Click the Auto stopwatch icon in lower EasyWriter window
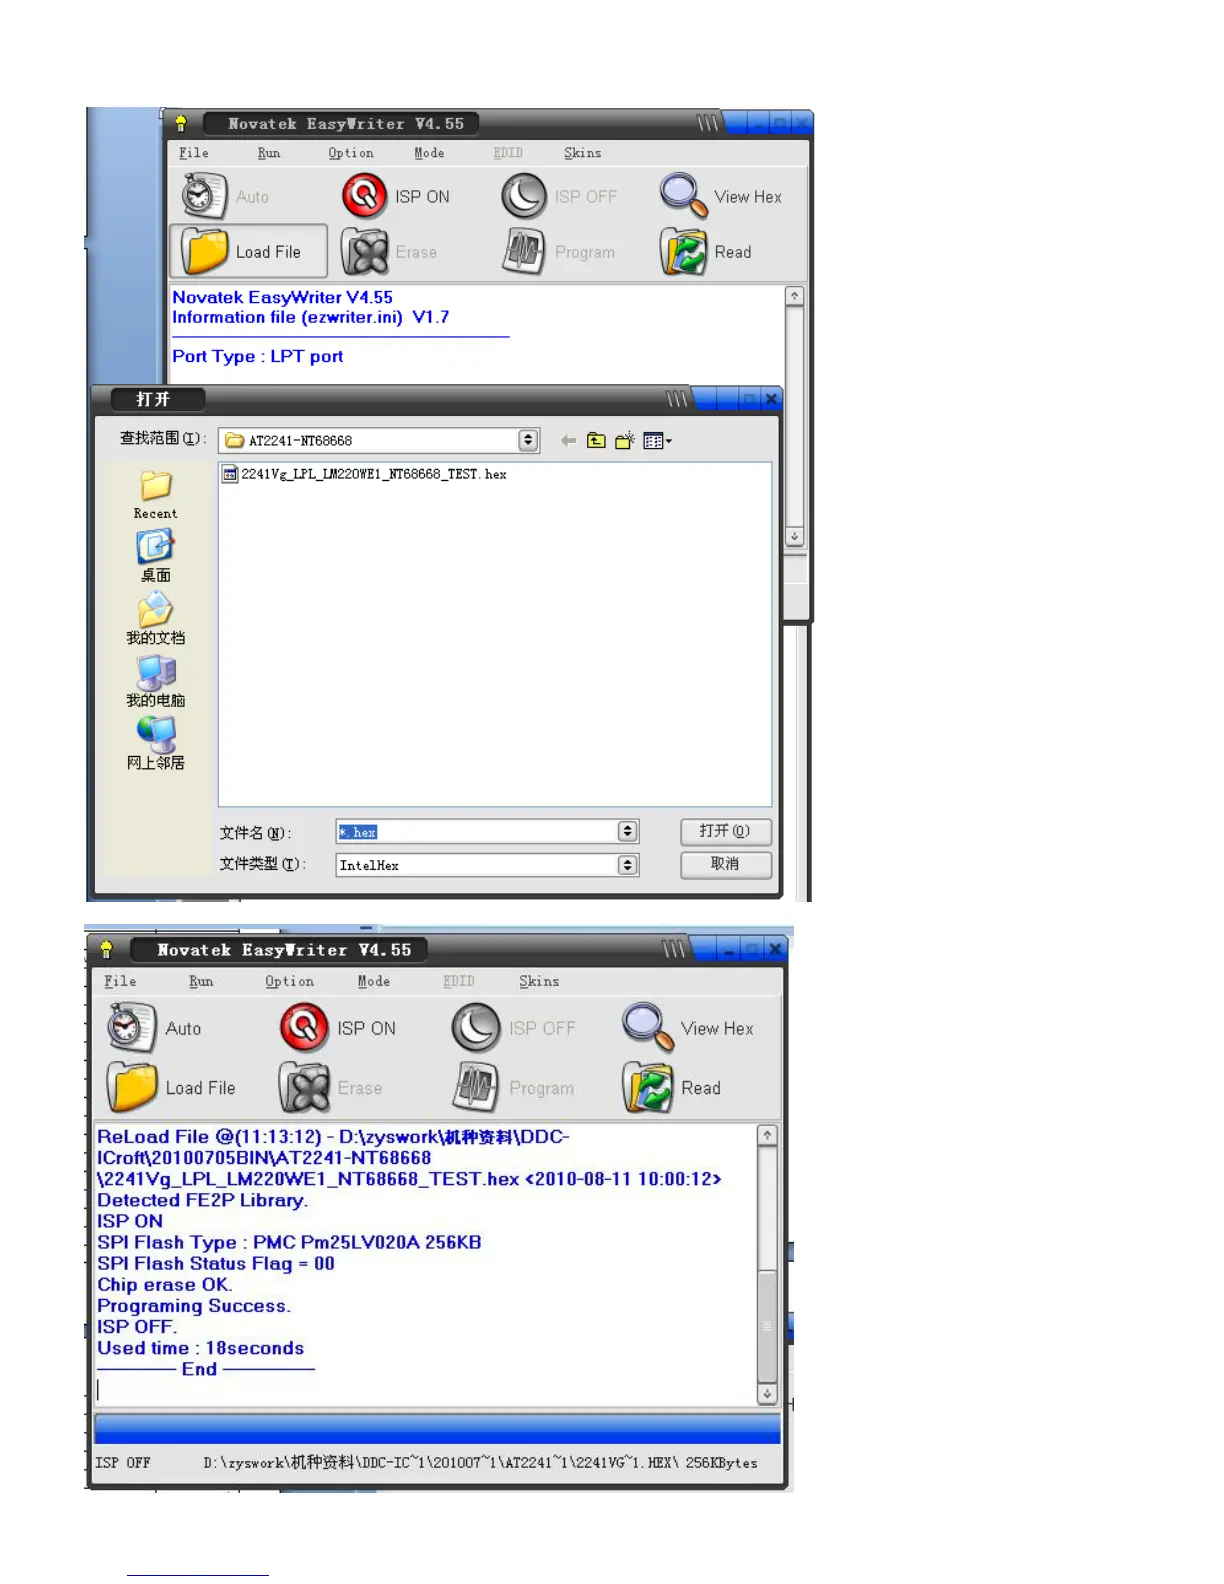Screen dimensions: 1224x1584 point(132,1027)
